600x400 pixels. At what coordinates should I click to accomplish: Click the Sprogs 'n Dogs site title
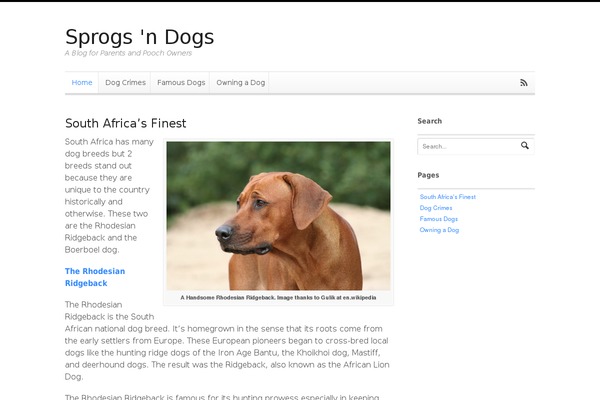coord(140,37)
